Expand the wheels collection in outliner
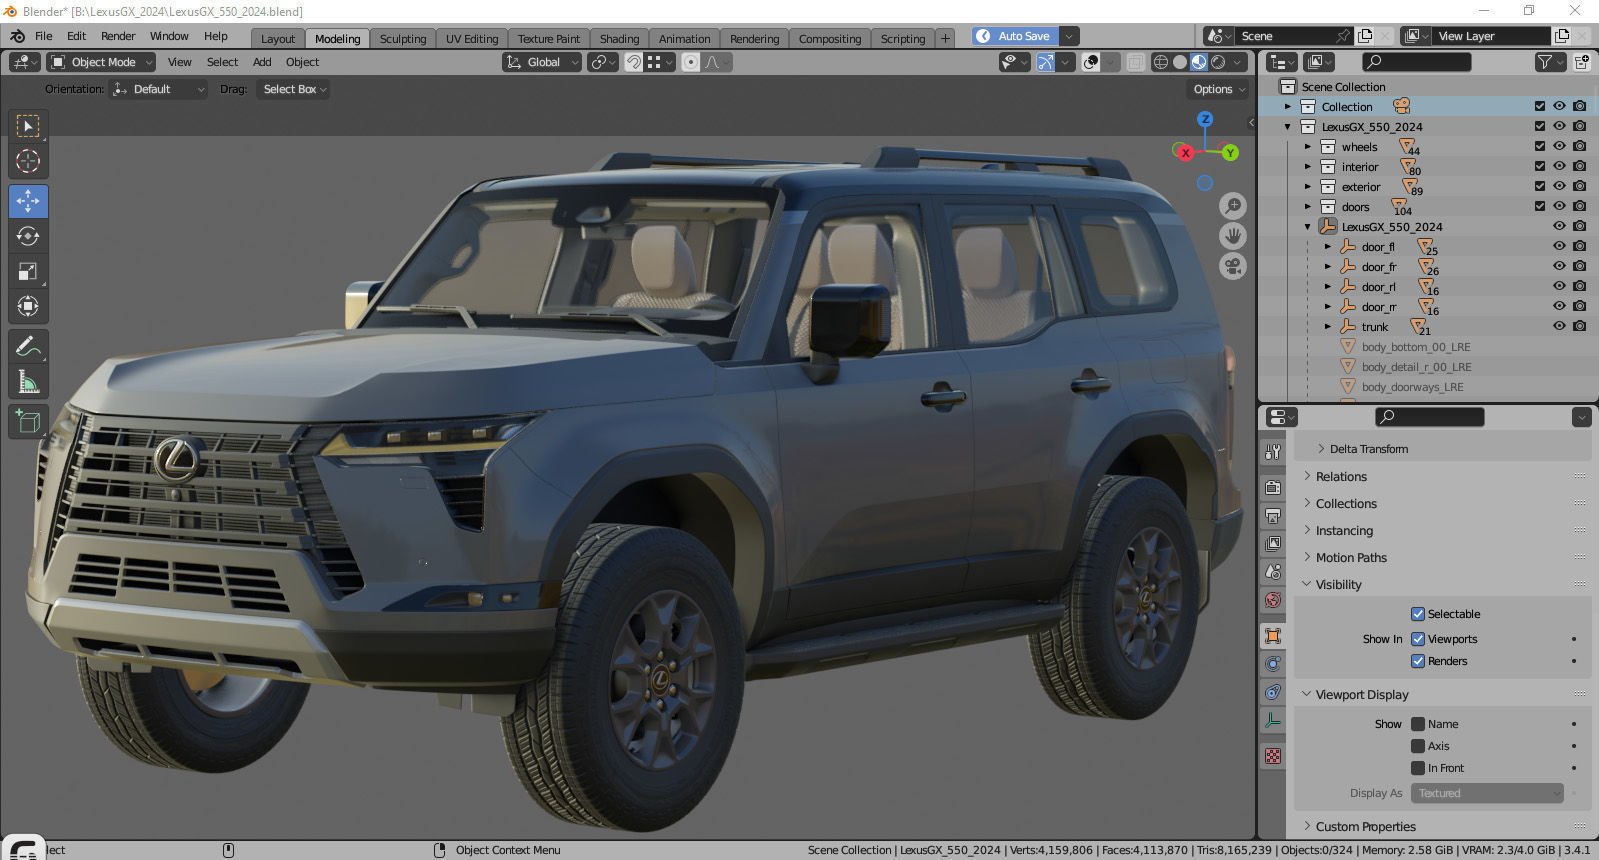 pyautogui.click(x=1307, y=147)
